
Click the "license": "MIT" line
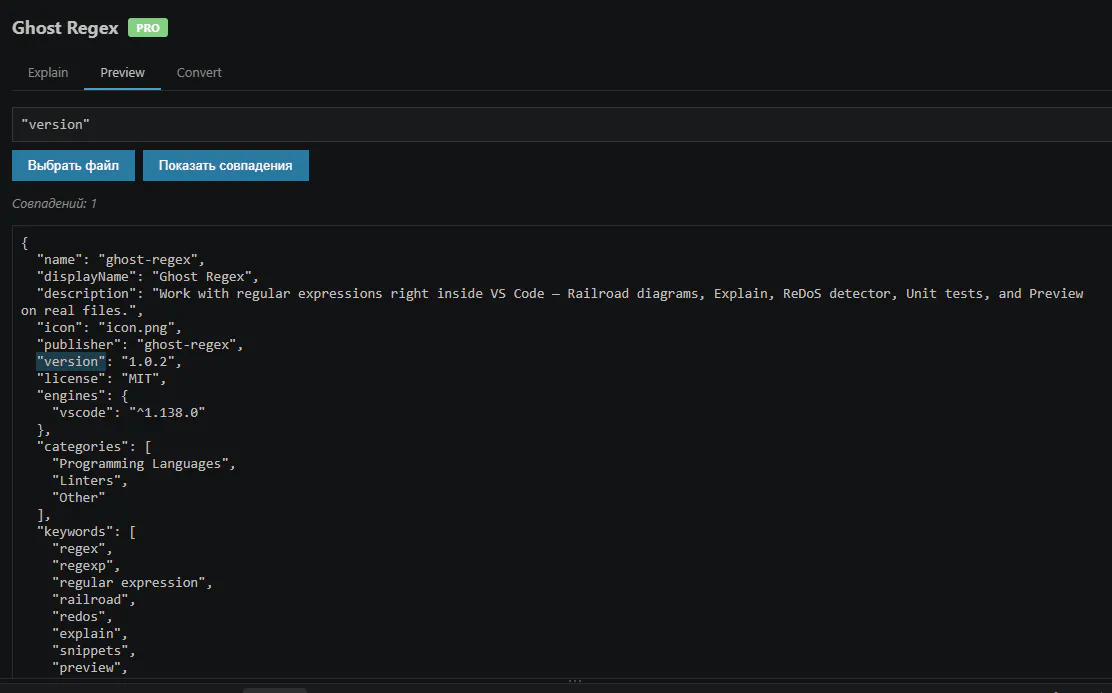pos(101,379)
